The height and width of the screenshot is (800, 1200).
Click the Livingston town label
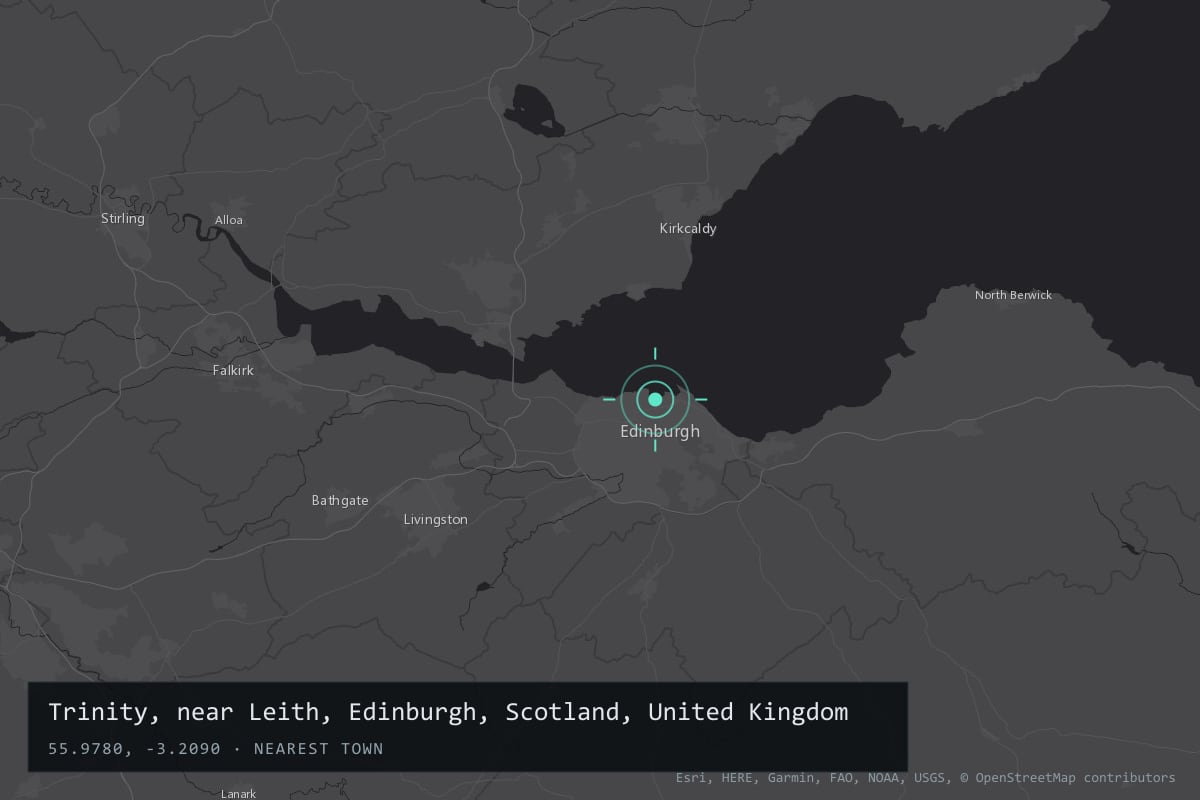tap(435, 520)
